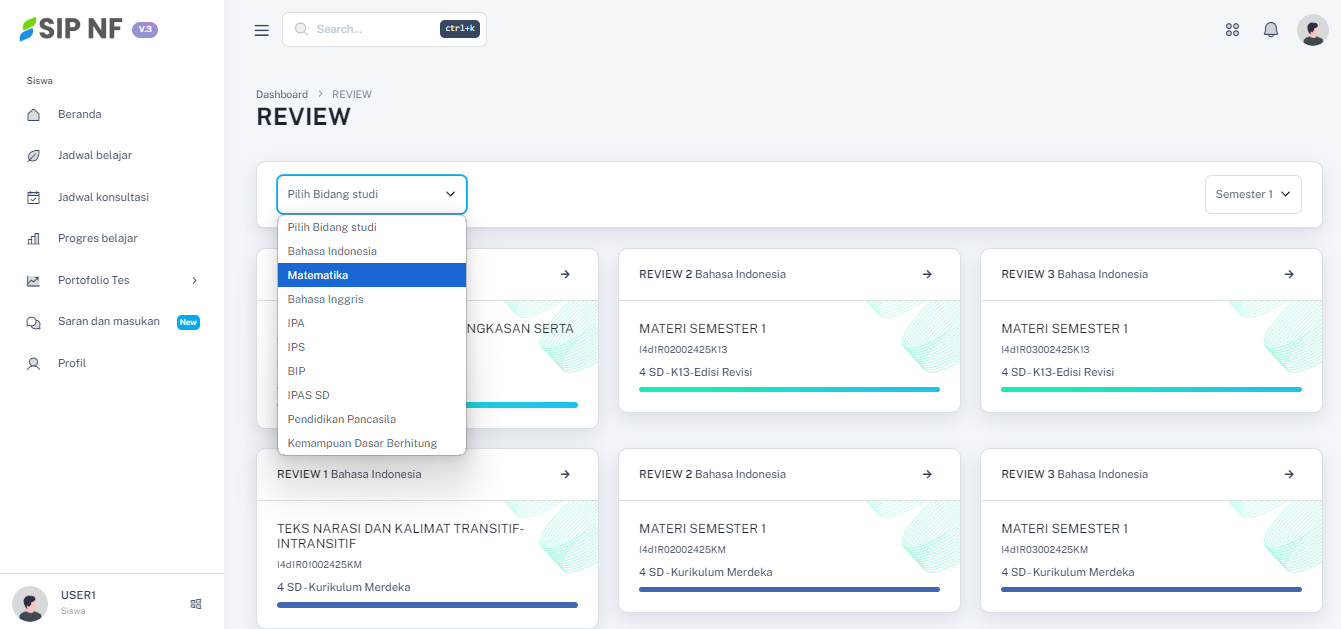Click progress bar on REVIEW 3 Kurikulum Merdeka card

click(x=1151, y=589)
